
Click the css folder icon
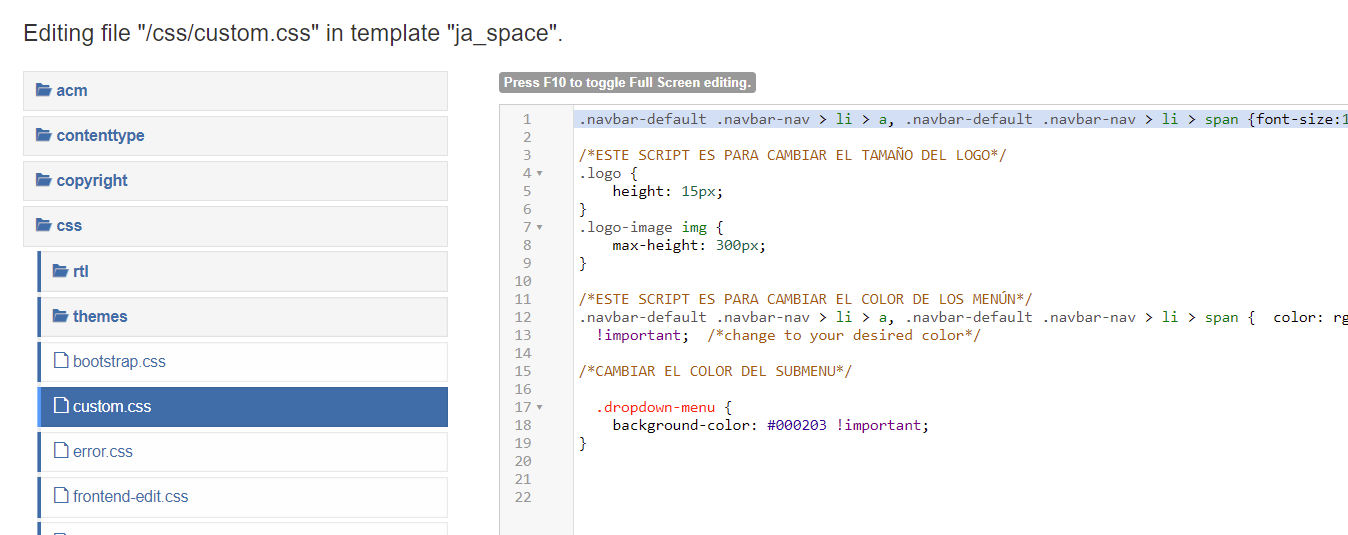pyautogui.click(x=44, y=225)
